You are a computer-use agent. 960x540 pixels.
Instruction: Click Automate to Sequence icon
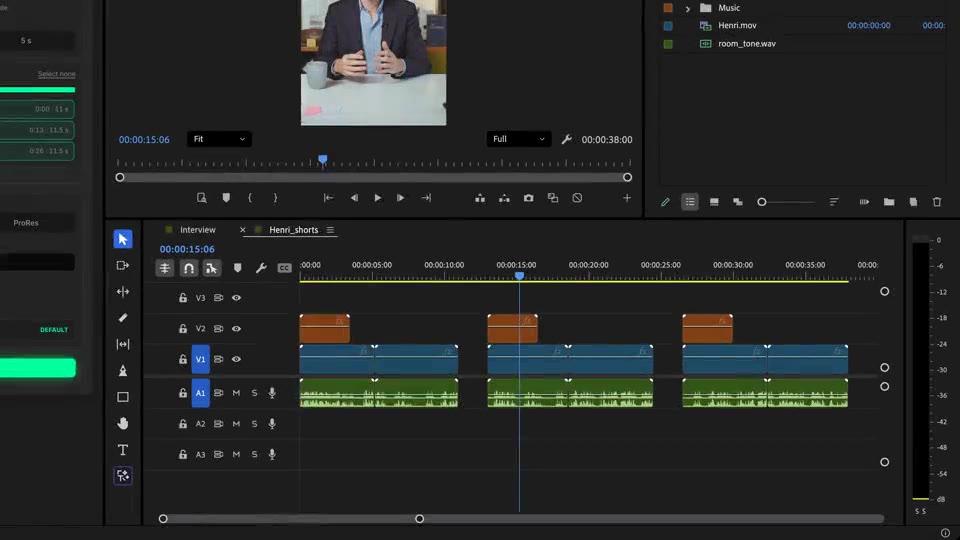click(864, 201)
